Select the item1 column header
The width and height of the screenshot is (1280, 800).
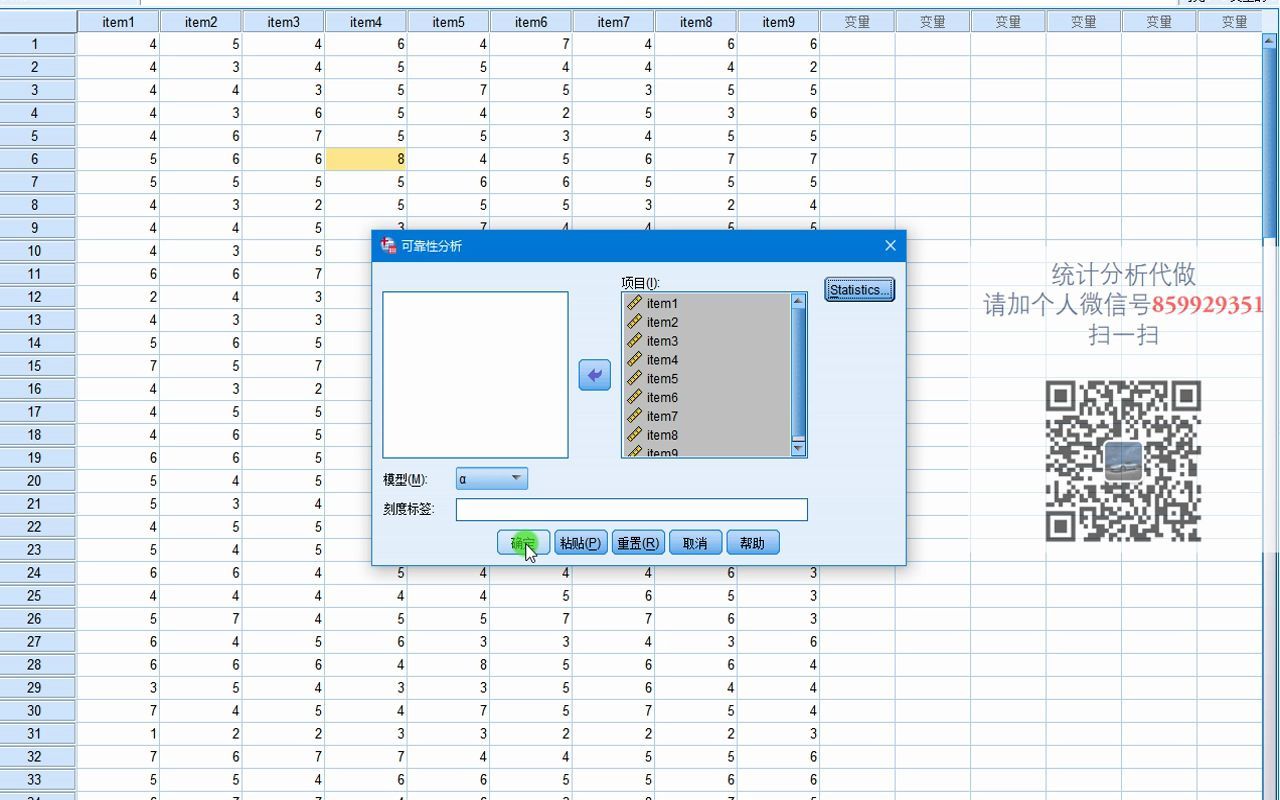118,22
